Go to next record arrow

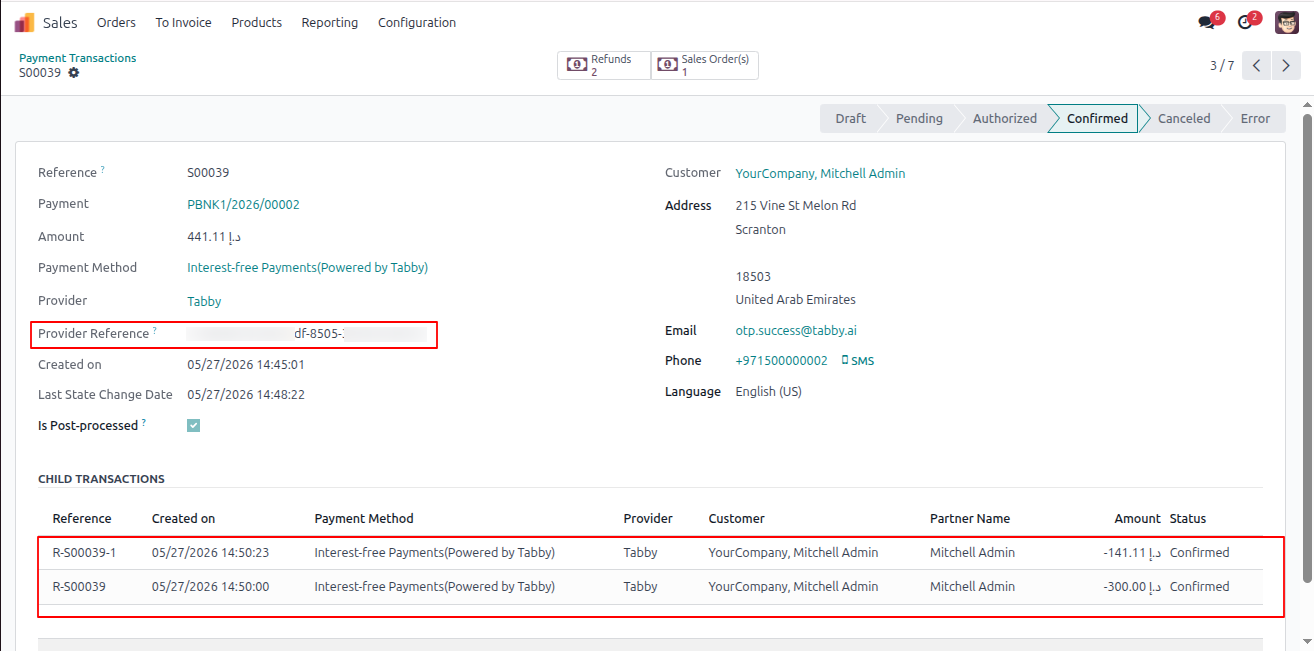click(1286, 66)
